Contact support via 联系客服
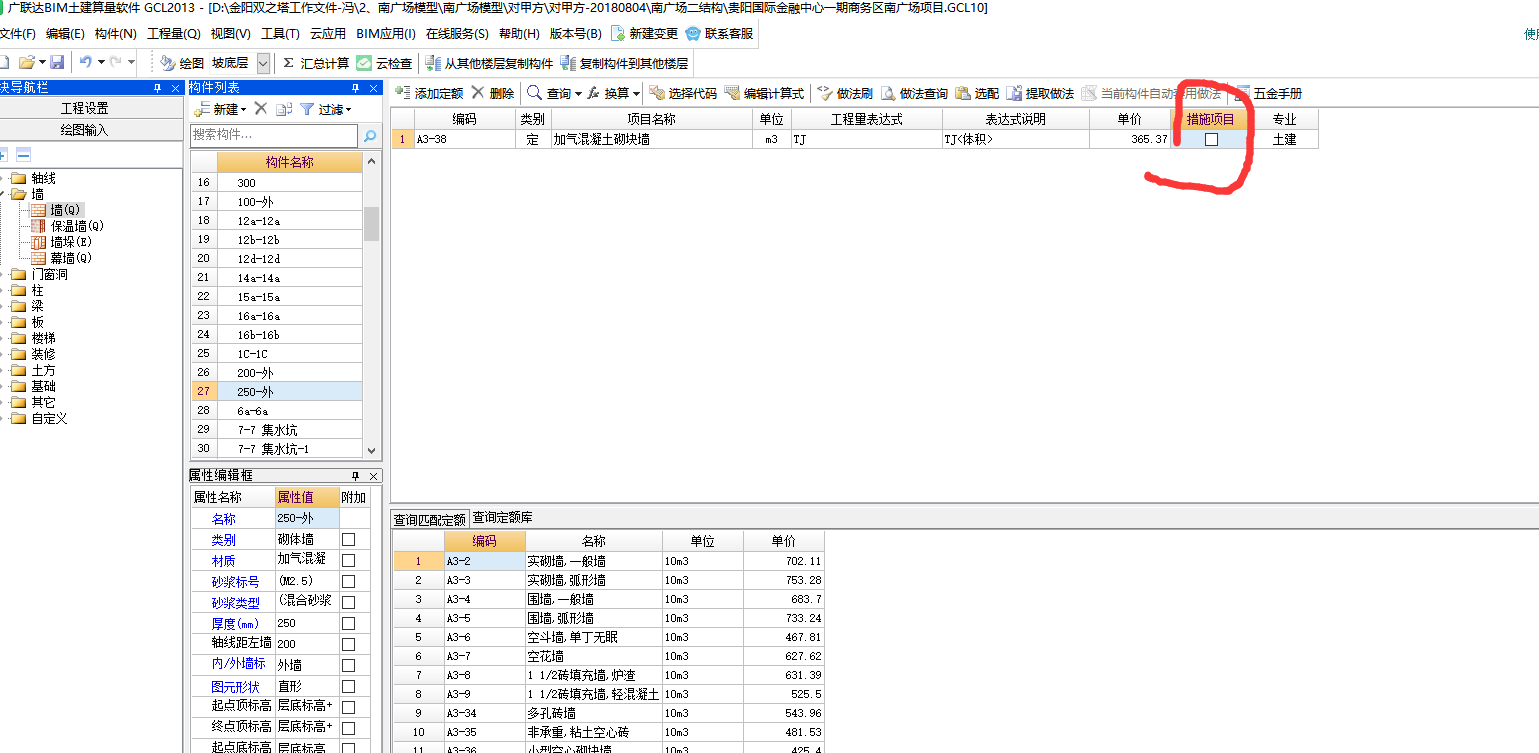 coord(720,33)
